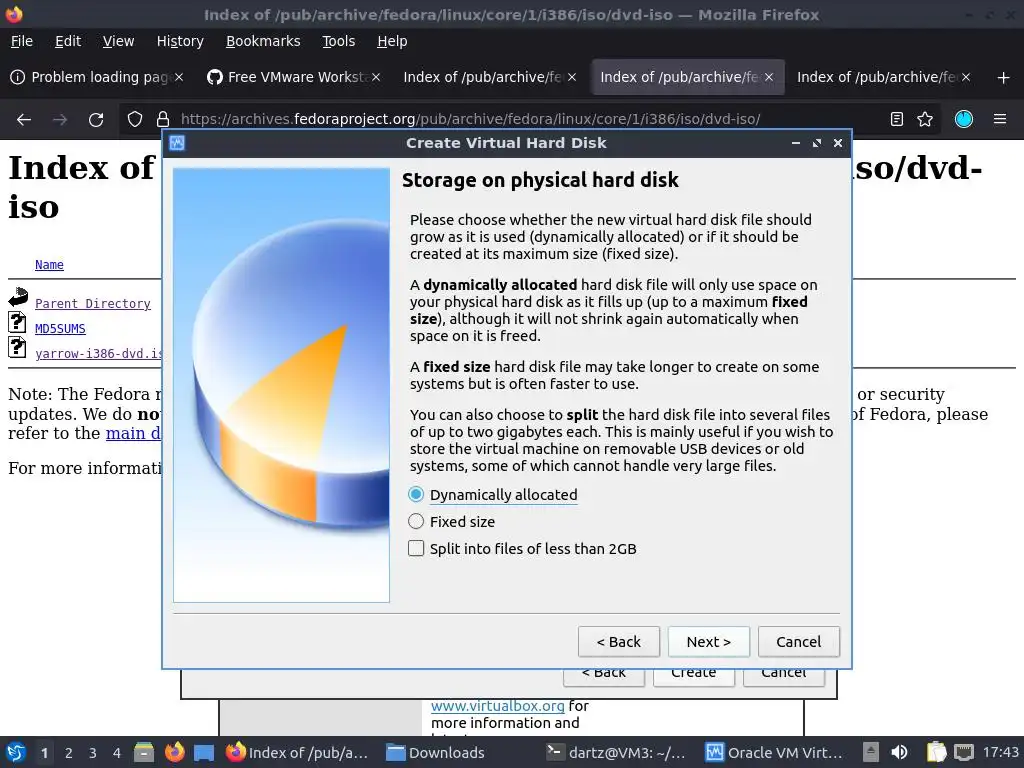Maximize the Create Virtual Hard Disk dialog
The image size is (1024, 768).
pyautogui.click(x=816, y=143)
